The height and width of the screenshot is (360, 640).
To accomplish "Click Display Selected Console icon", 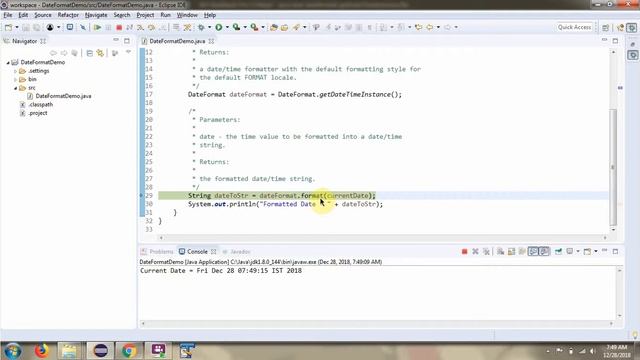I will click(569, 251).
